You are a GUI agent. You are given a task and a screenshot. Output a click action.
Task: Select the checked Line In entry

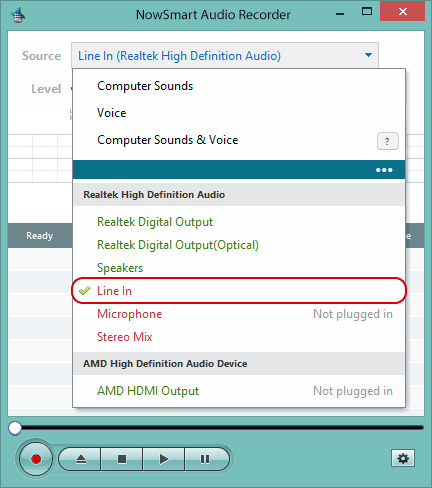(x=239, y=291)
